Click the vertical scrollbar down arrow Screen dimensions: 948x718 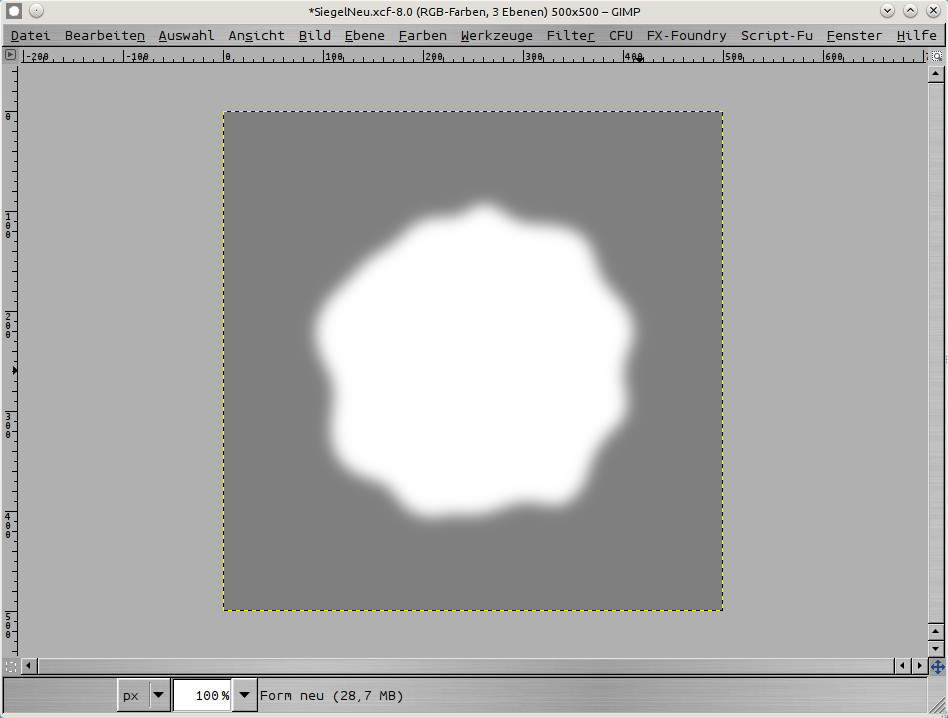click(x=937, y=649)
